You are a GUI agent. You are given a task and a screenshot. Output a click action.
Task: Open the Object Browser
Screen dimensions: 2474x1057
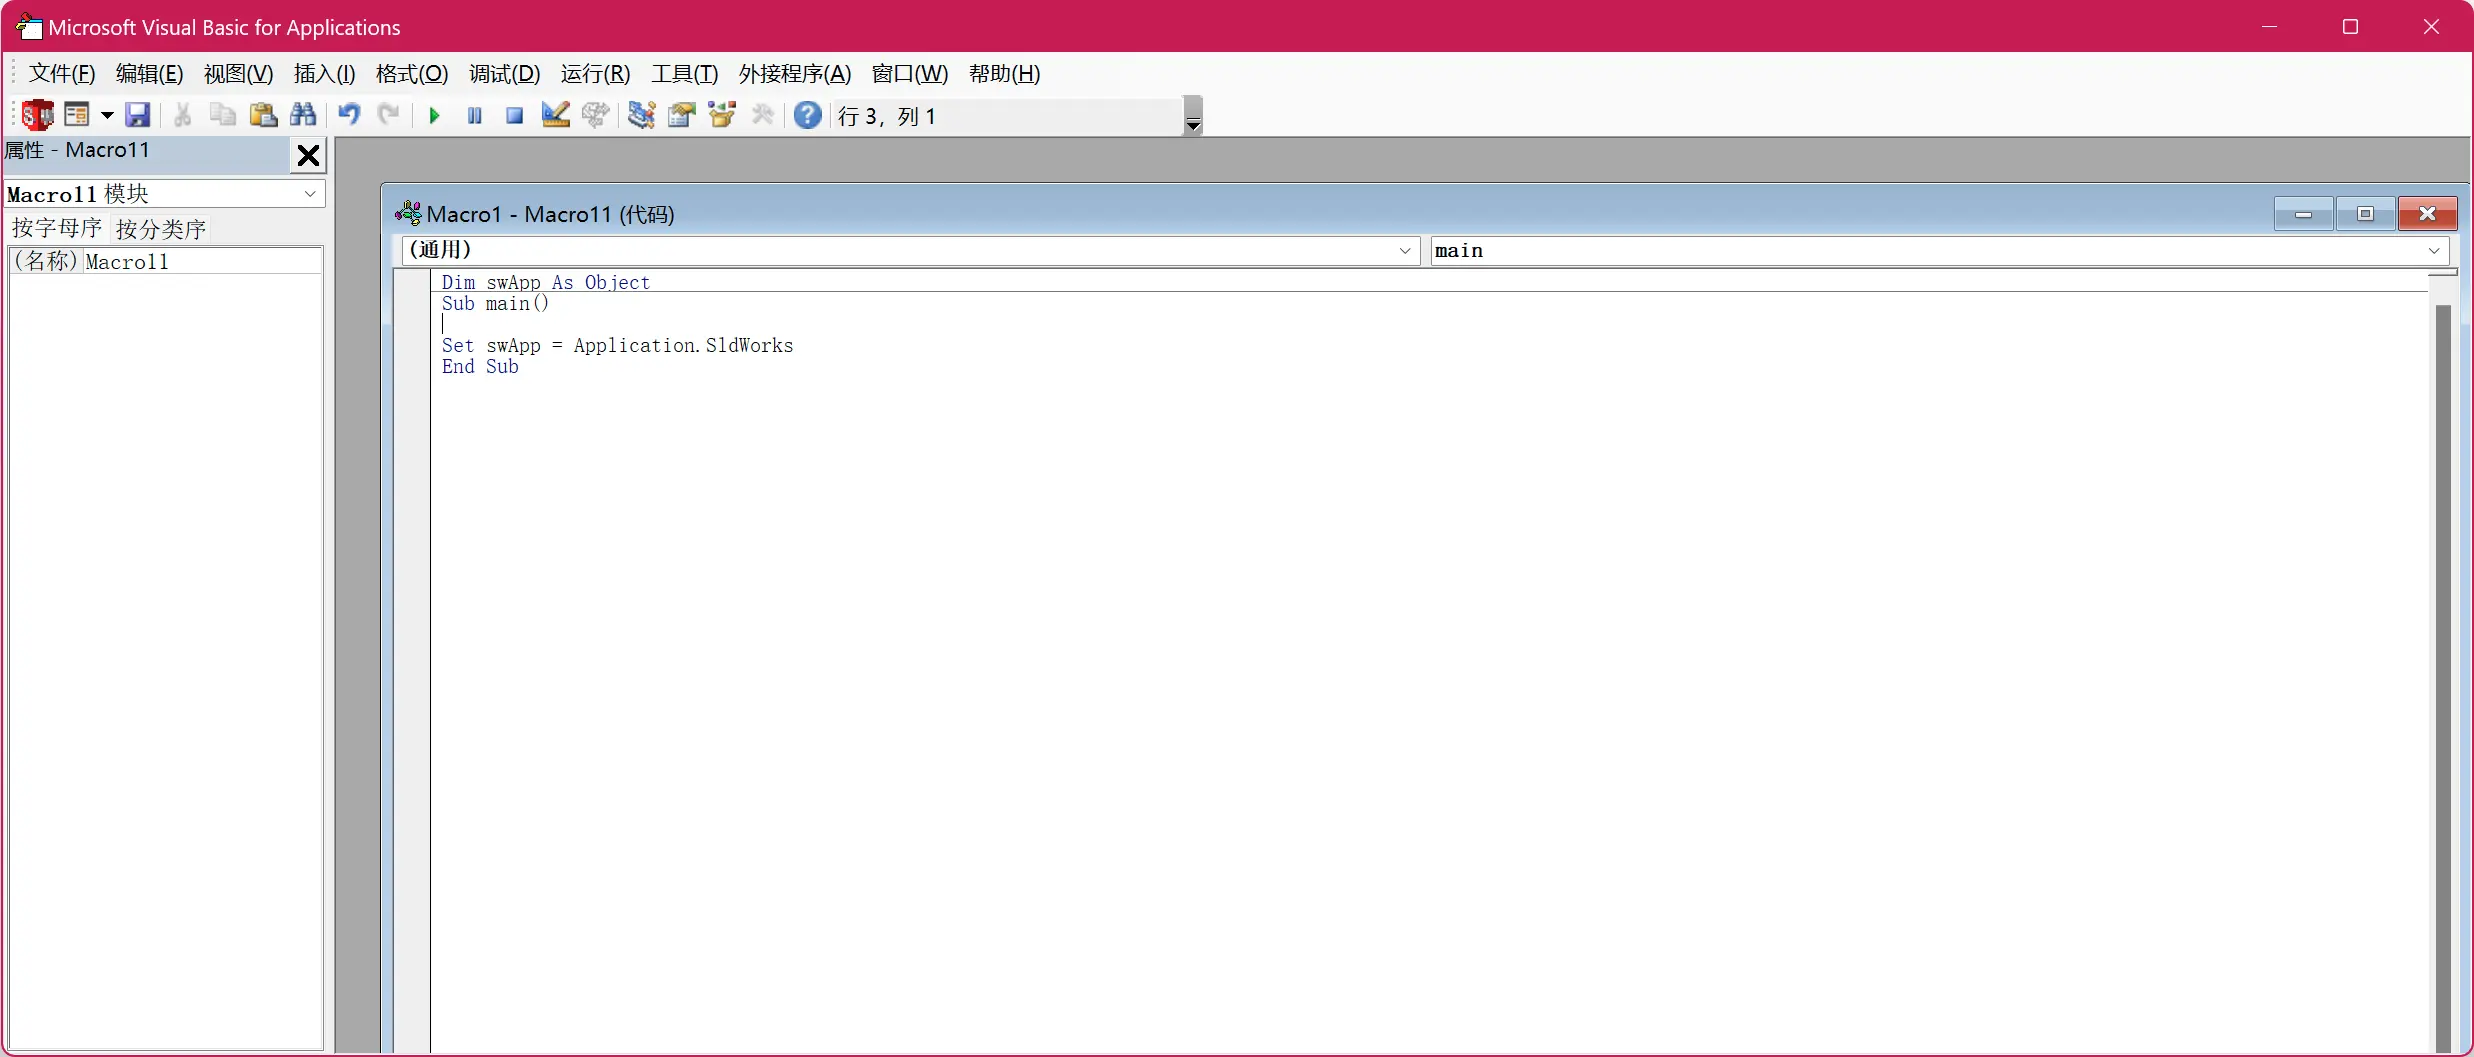pos(722,116)
